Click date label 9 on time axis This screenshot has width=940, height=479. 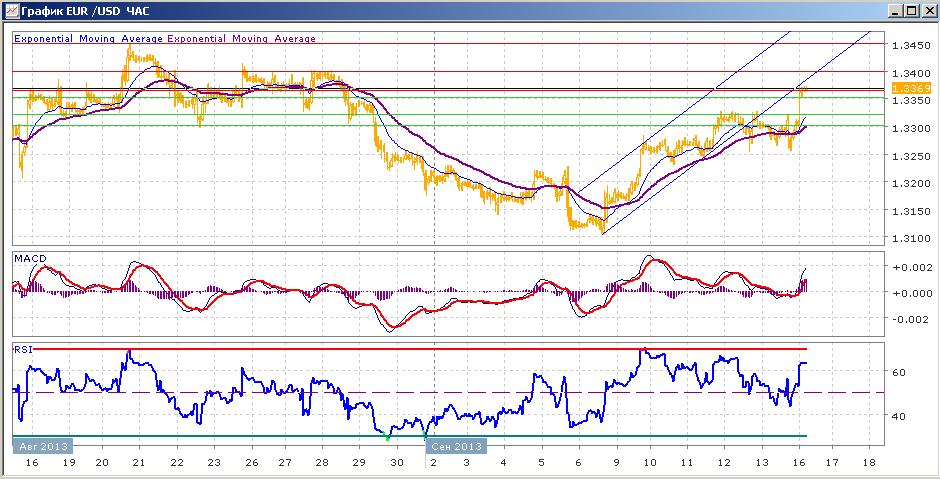616,463
